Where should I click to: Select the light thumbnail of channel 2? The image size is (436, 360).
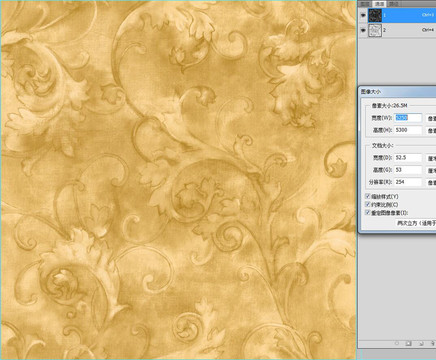375,30
